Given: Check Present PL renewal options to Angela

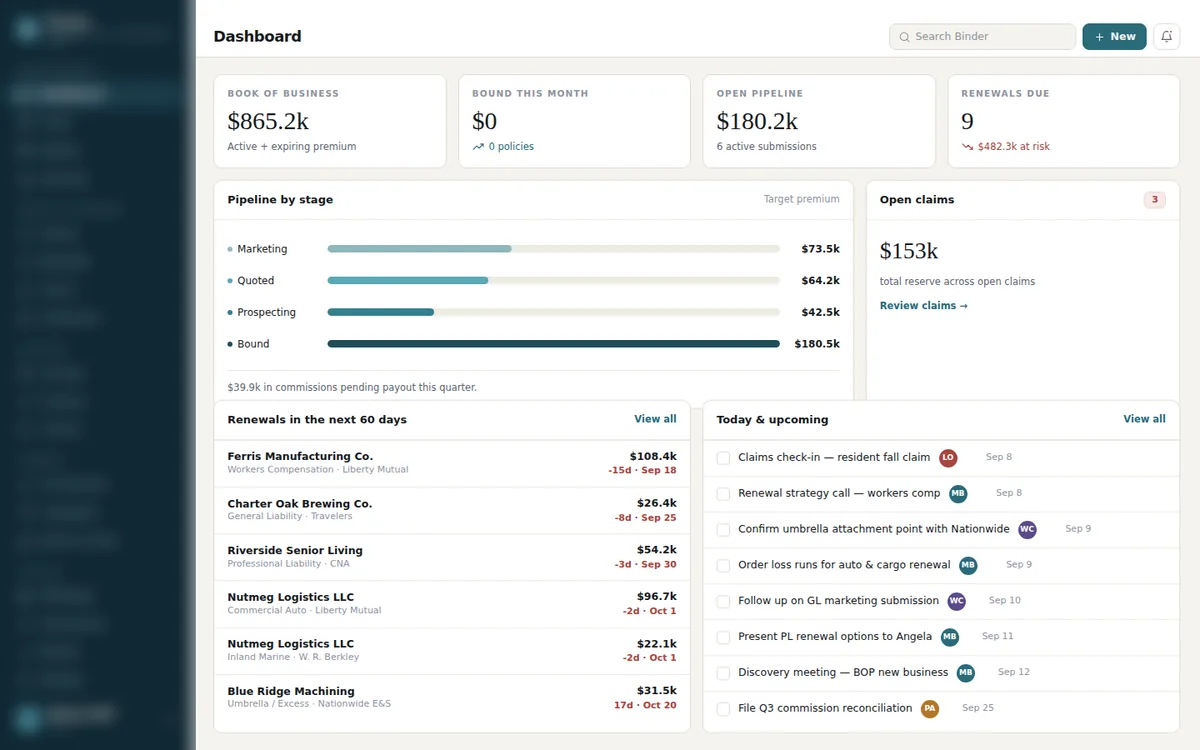Looking at the screenshot, I should pyautogui.click(x=723, y=637).
